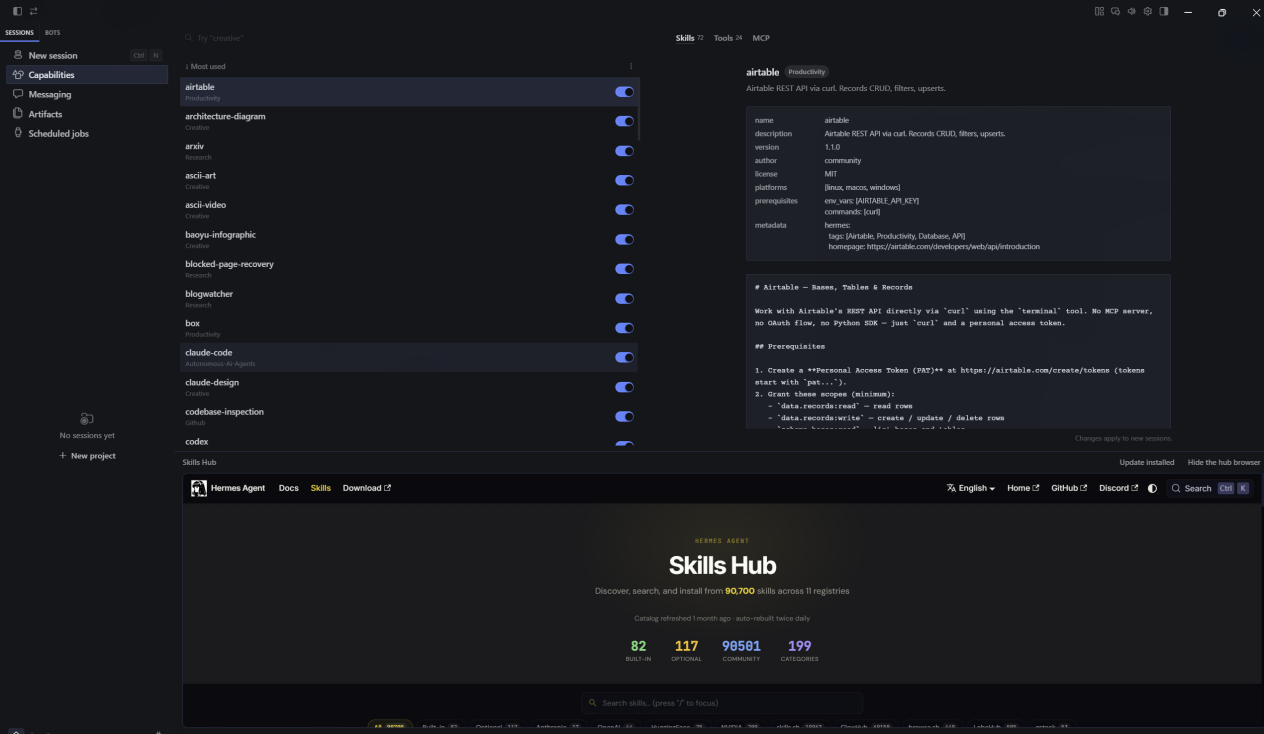Click the speaker sound icon at top right
The width and height of the screenshot is (1264, 734).
(1132, 11)
